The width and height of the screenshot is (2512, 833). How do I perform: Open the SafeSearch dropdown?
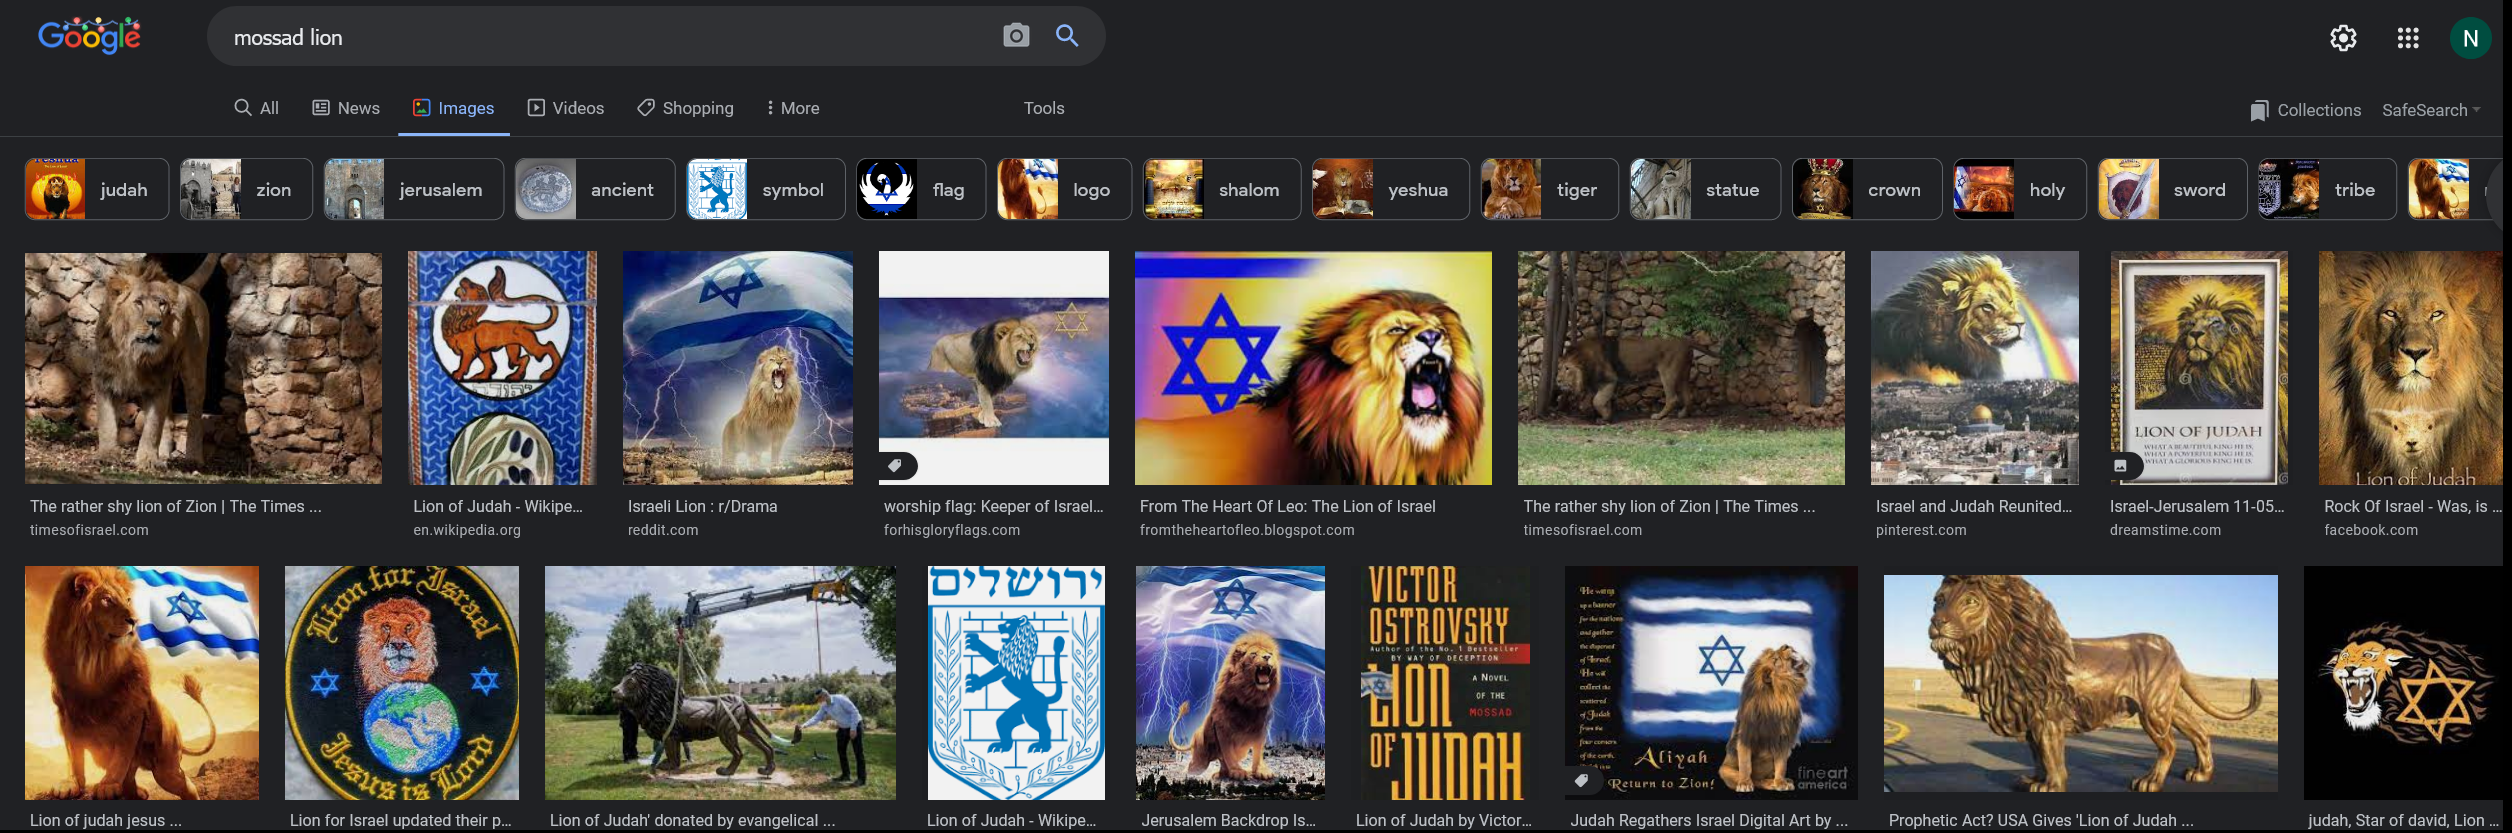(2431, 110)
